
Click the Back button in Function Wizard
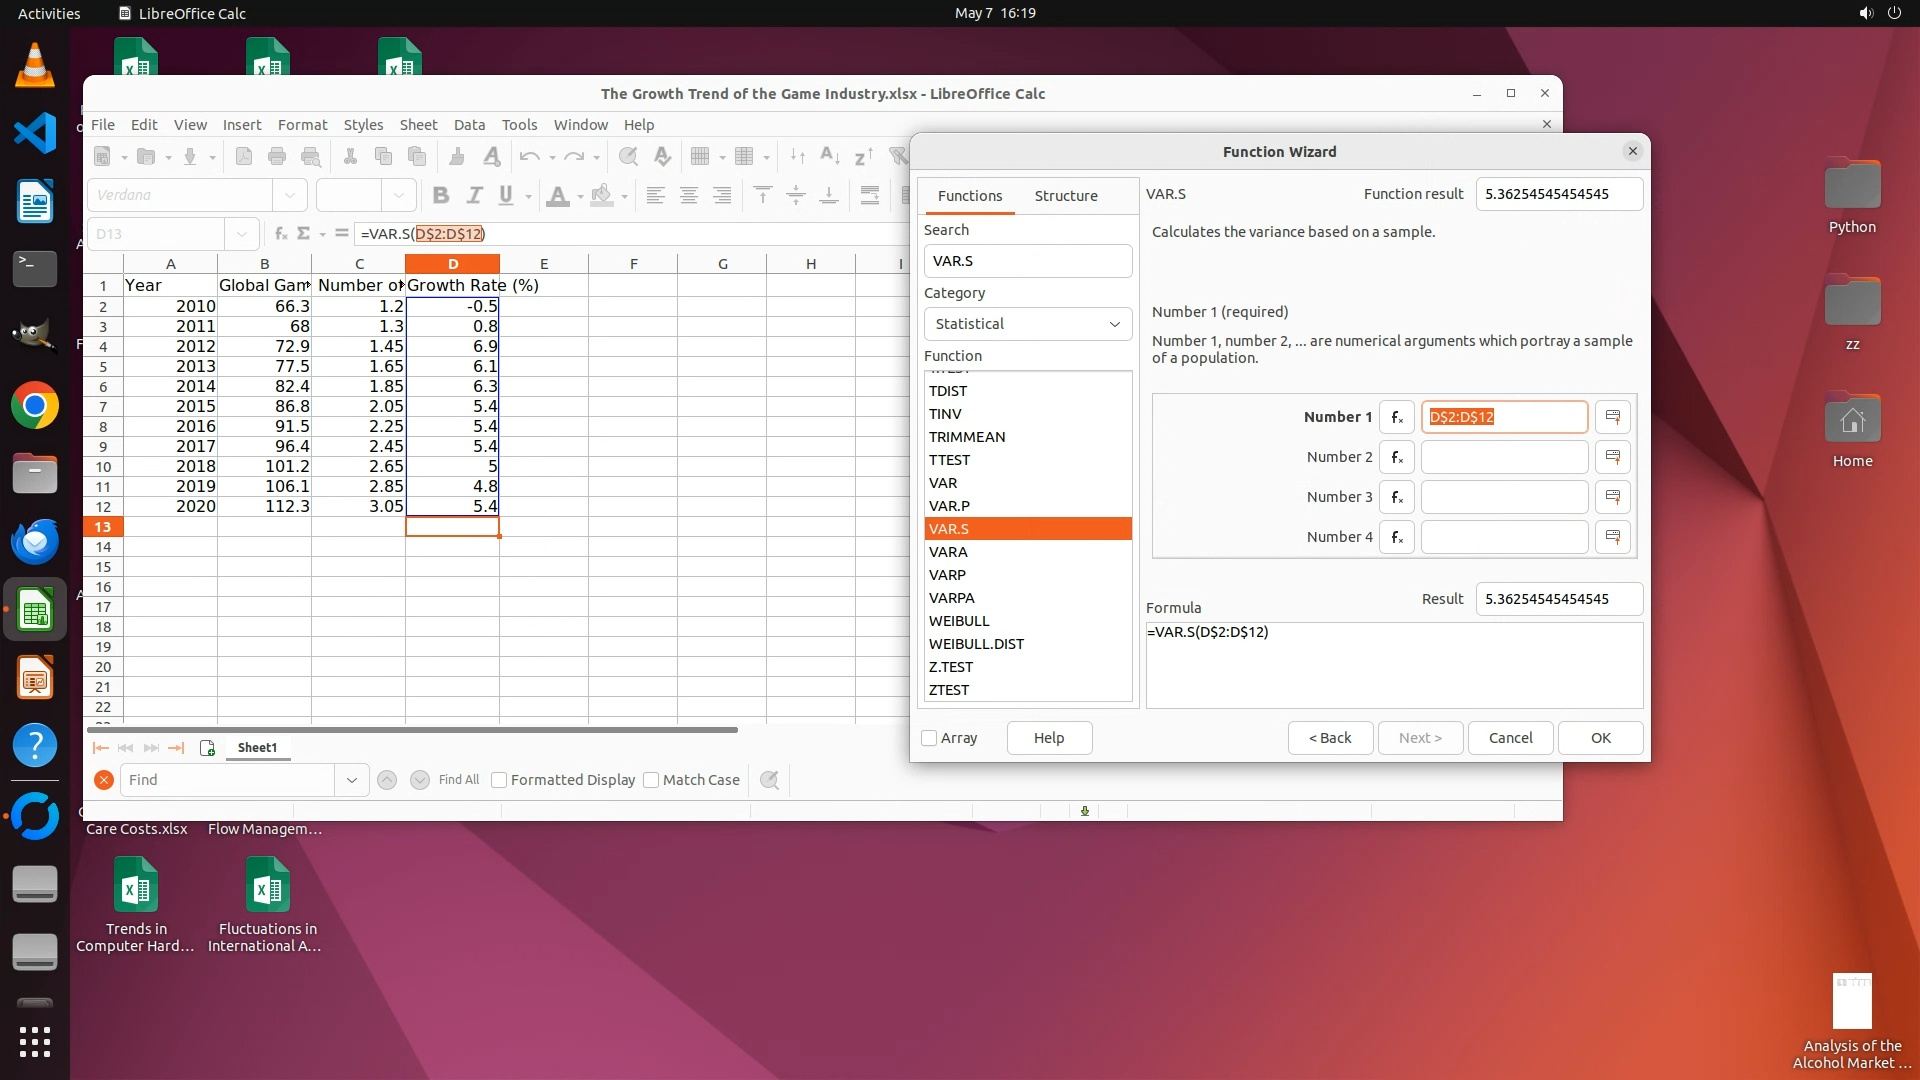(x=1329, y=738)
